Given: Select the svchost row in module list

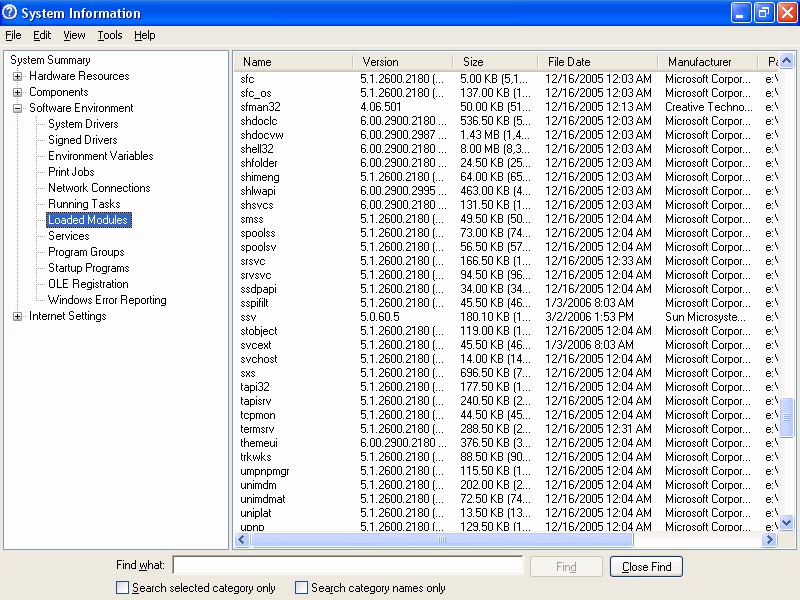Looking at the screenshot, I should click(259, 359).
